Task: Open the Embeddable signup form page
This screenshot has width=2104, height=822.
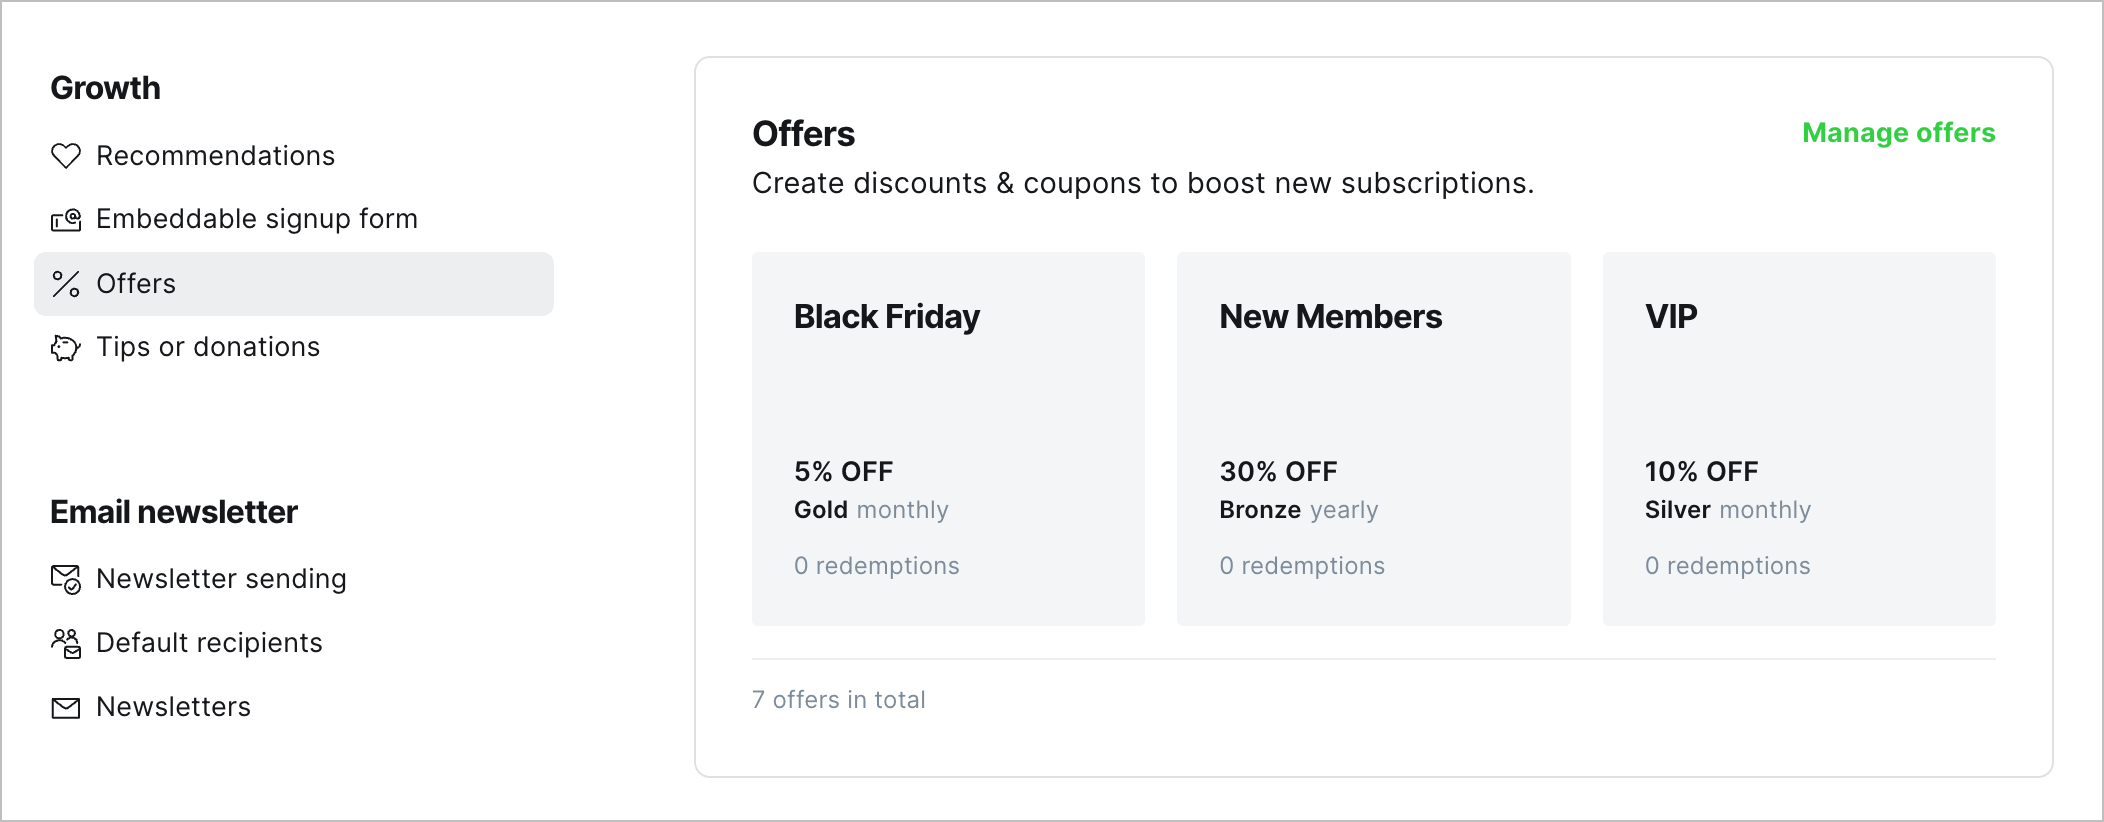Action: pos(256,219)
